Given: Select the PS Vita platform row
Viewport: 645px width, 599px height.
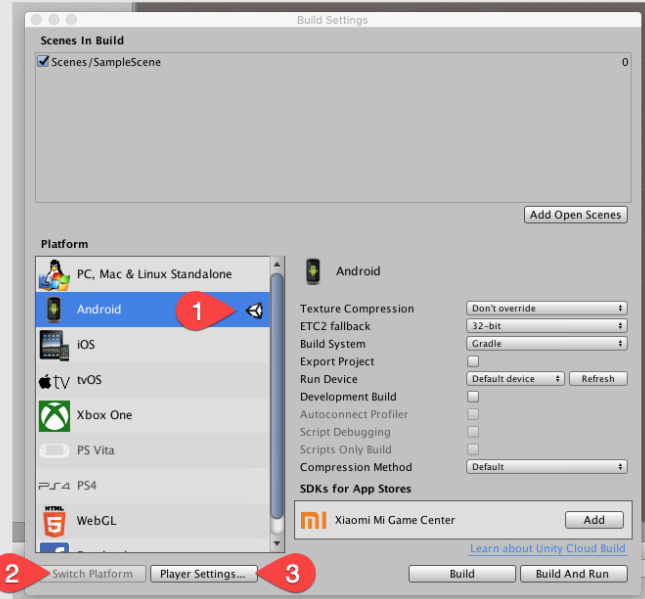Looking at the screenshot, I should coord(153,450).
